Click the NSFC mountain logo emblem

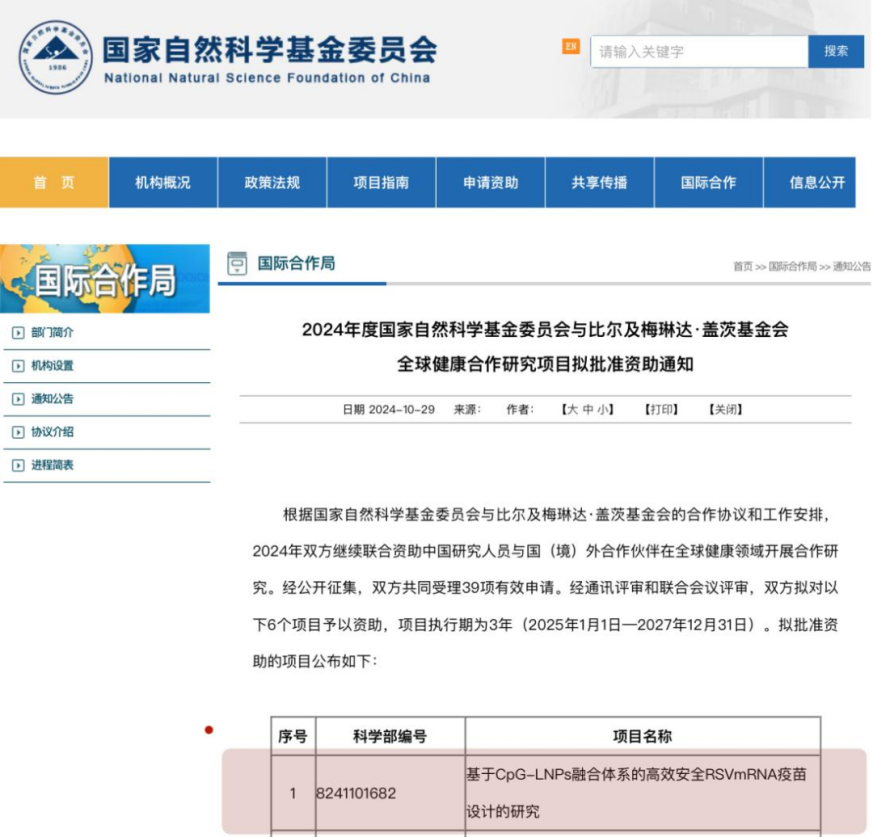coord(55,58)
